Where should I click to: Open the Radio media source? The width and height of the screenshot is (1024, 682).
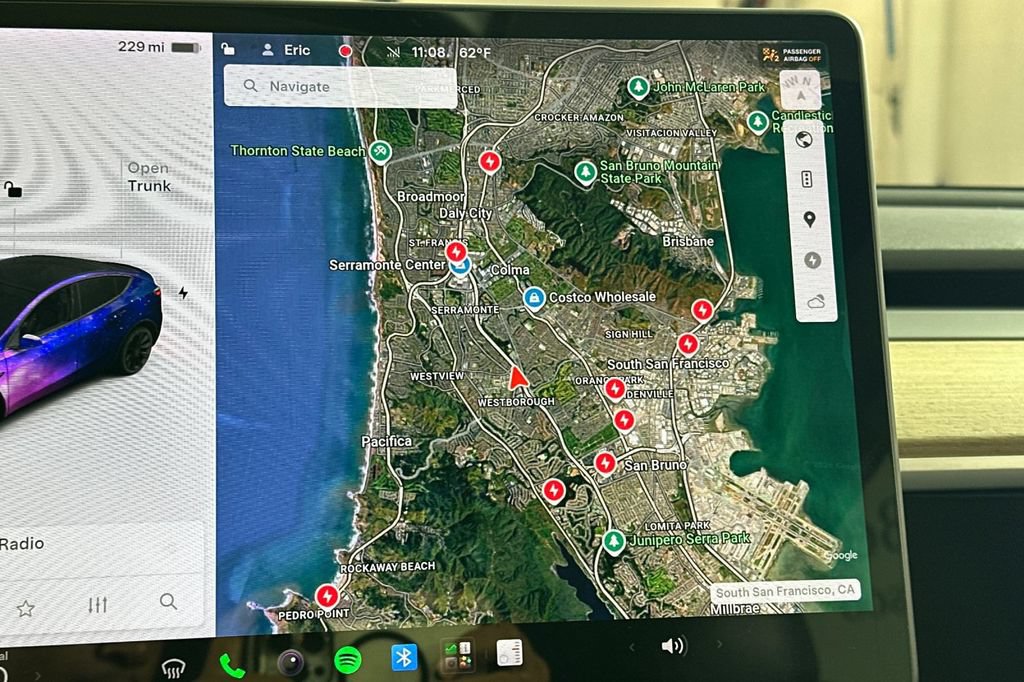(22, 544)
